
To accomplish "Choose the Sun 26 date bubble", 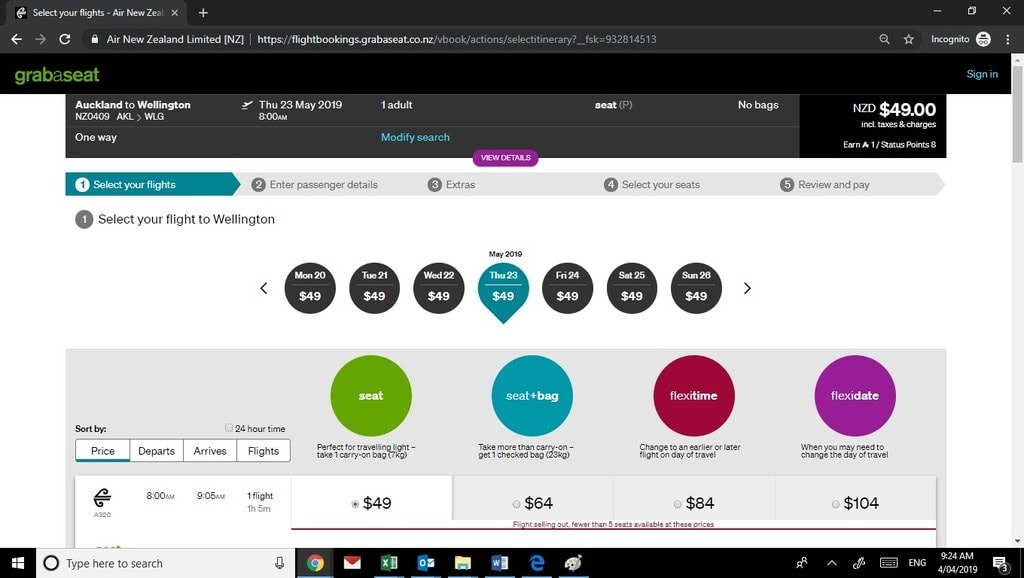I will tap(696, 288).
